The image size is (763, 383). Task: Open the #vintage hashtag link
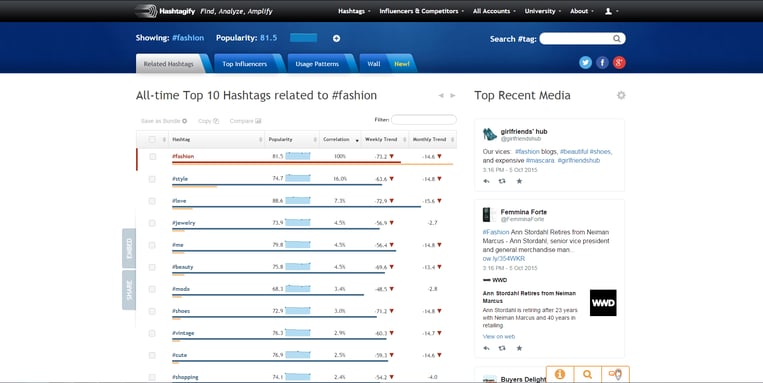pyautogui.click(x=183, y=333)
